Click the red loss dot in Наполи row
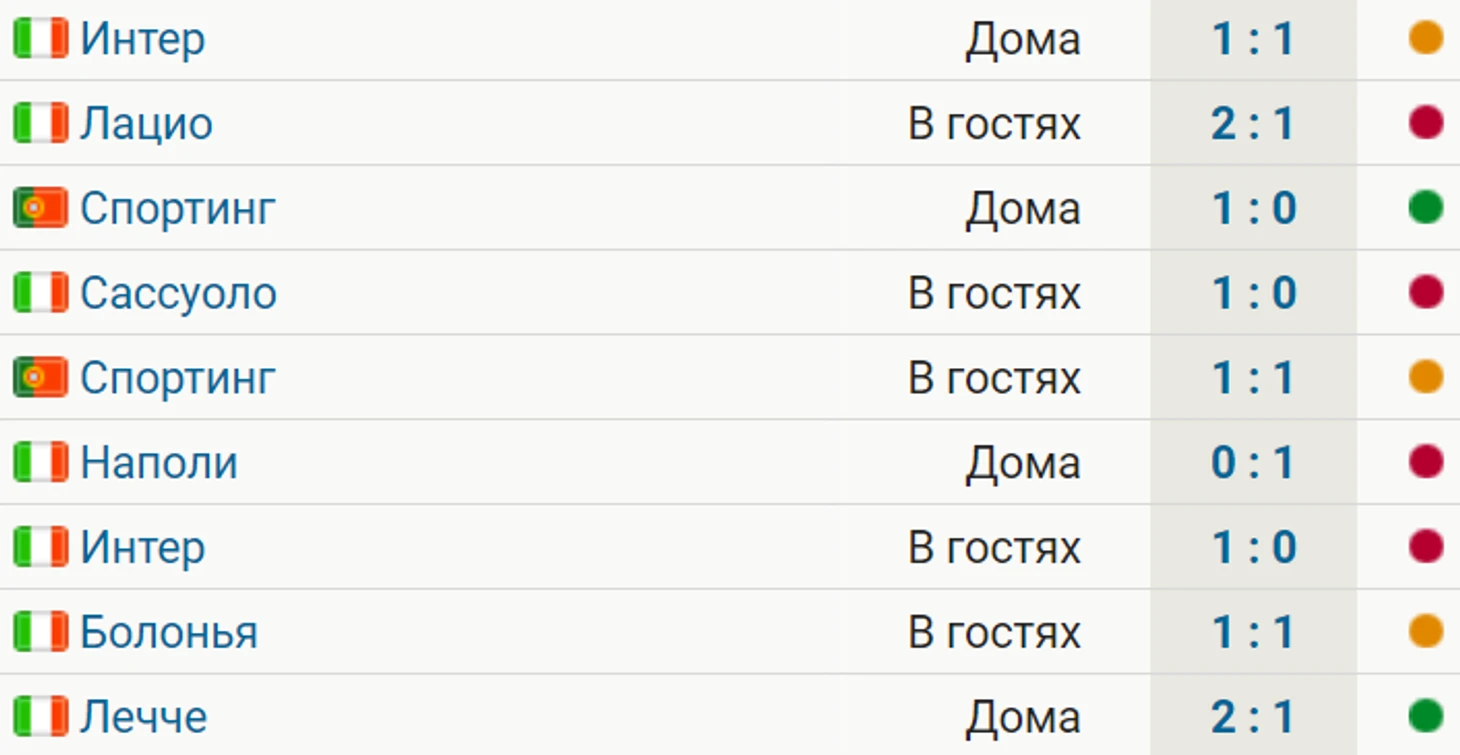 (1425, 462)
